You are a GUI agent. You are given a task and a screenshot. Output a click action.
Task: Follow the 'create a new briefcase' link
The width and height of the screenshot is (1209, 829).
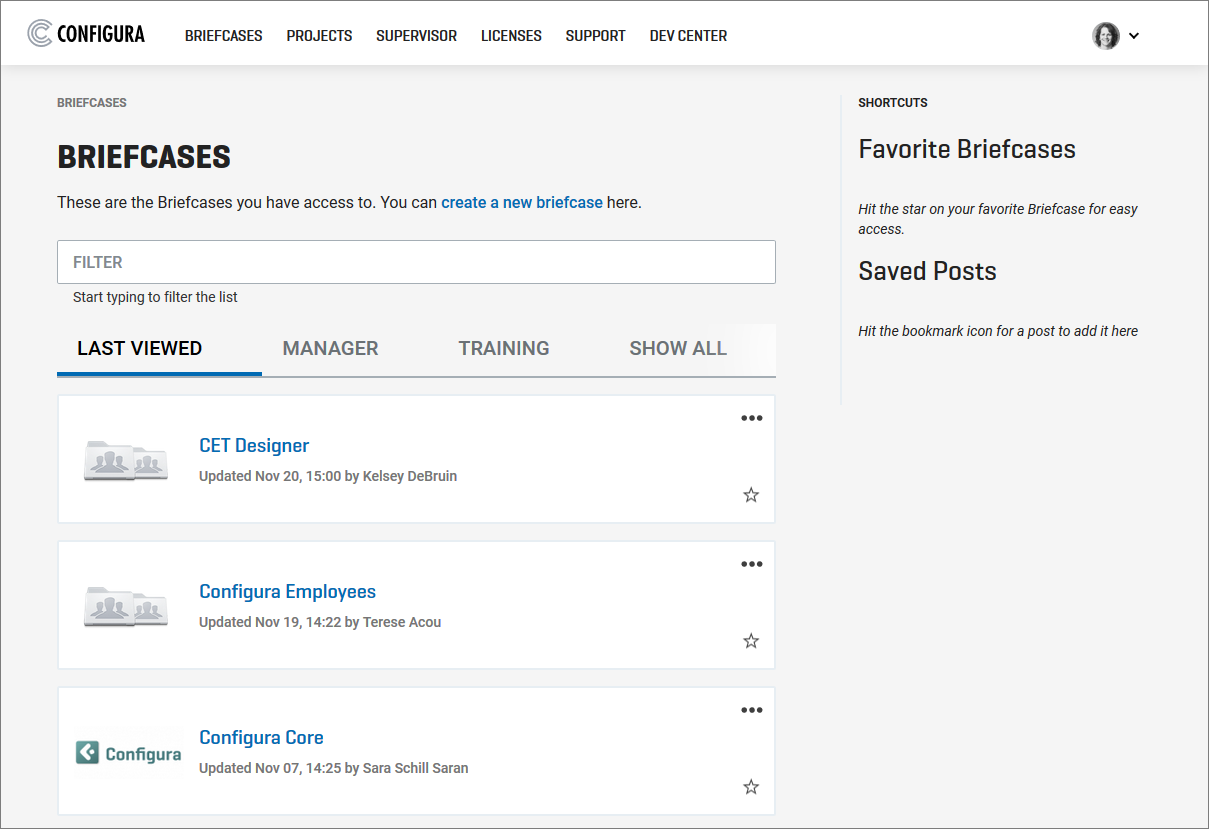point(522,202)
